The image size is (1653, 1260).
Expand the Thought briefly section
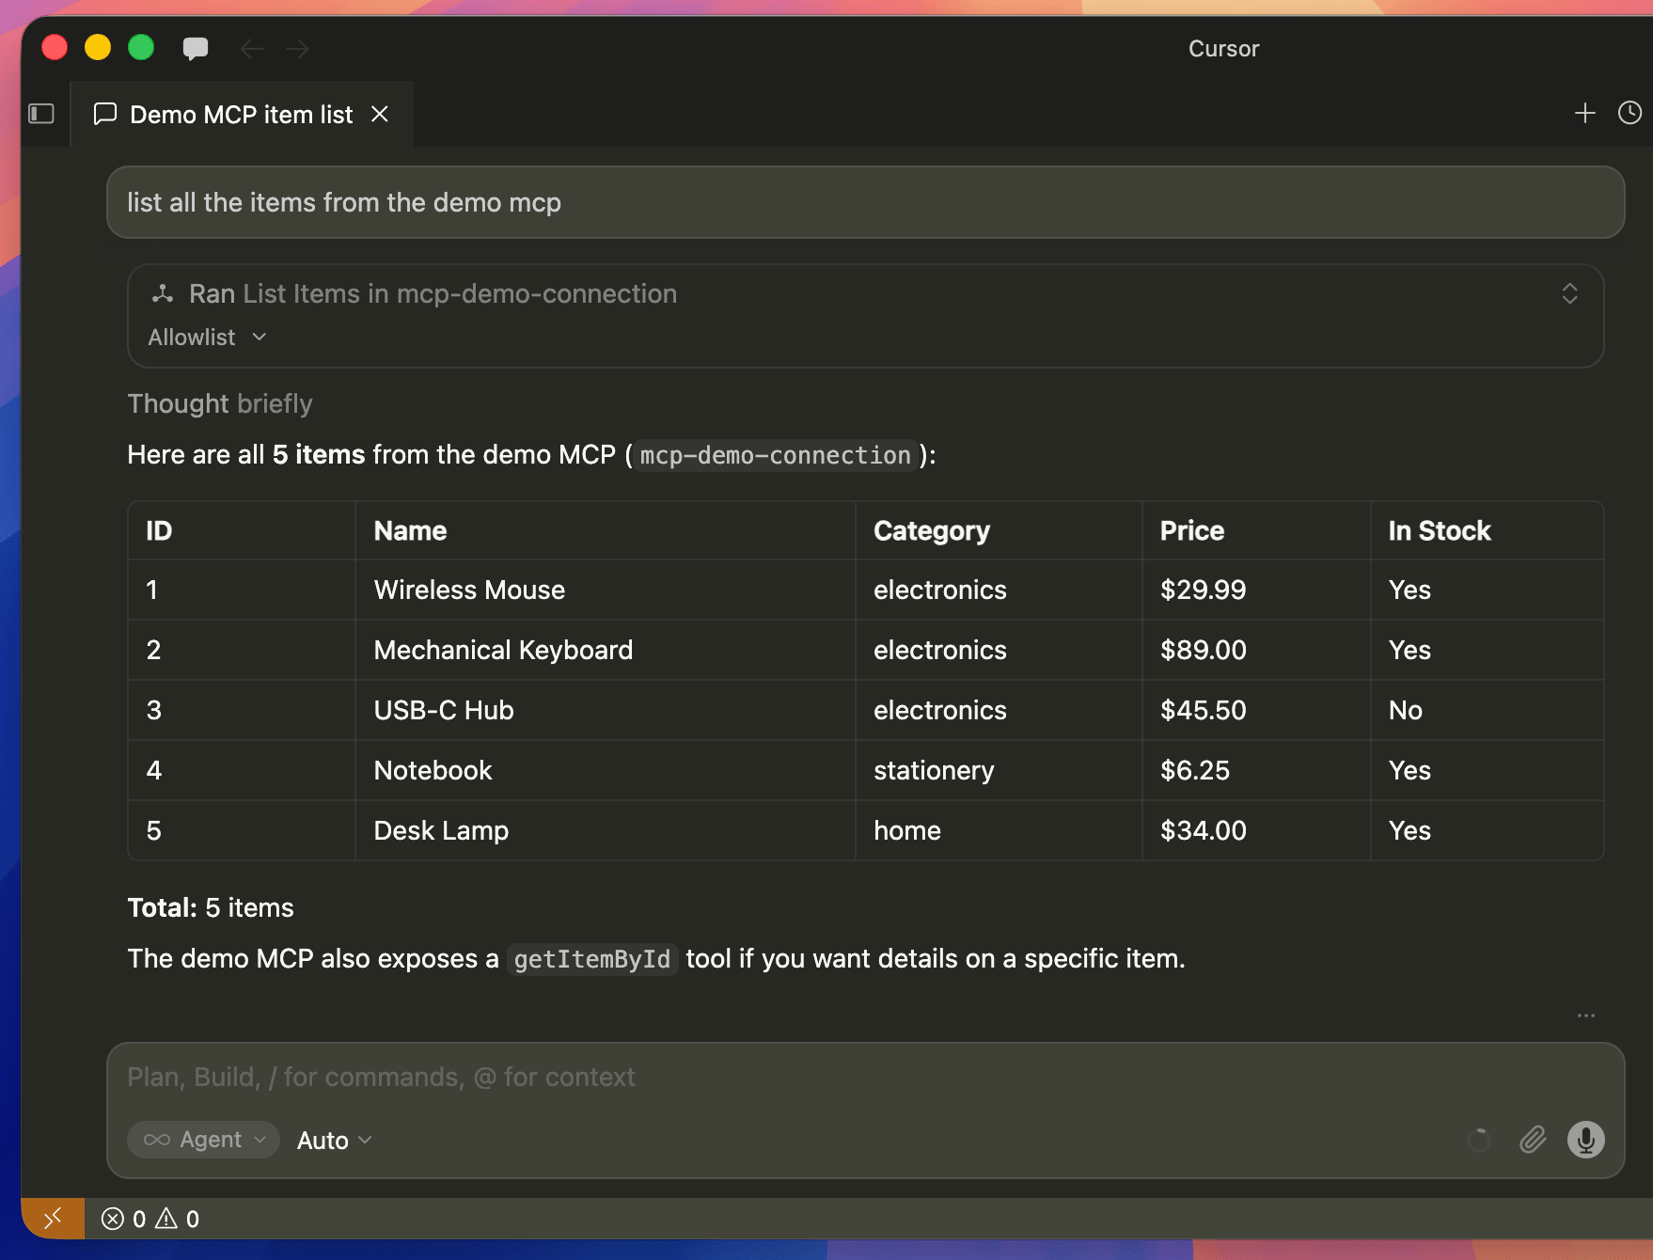[x=220, y=403]
